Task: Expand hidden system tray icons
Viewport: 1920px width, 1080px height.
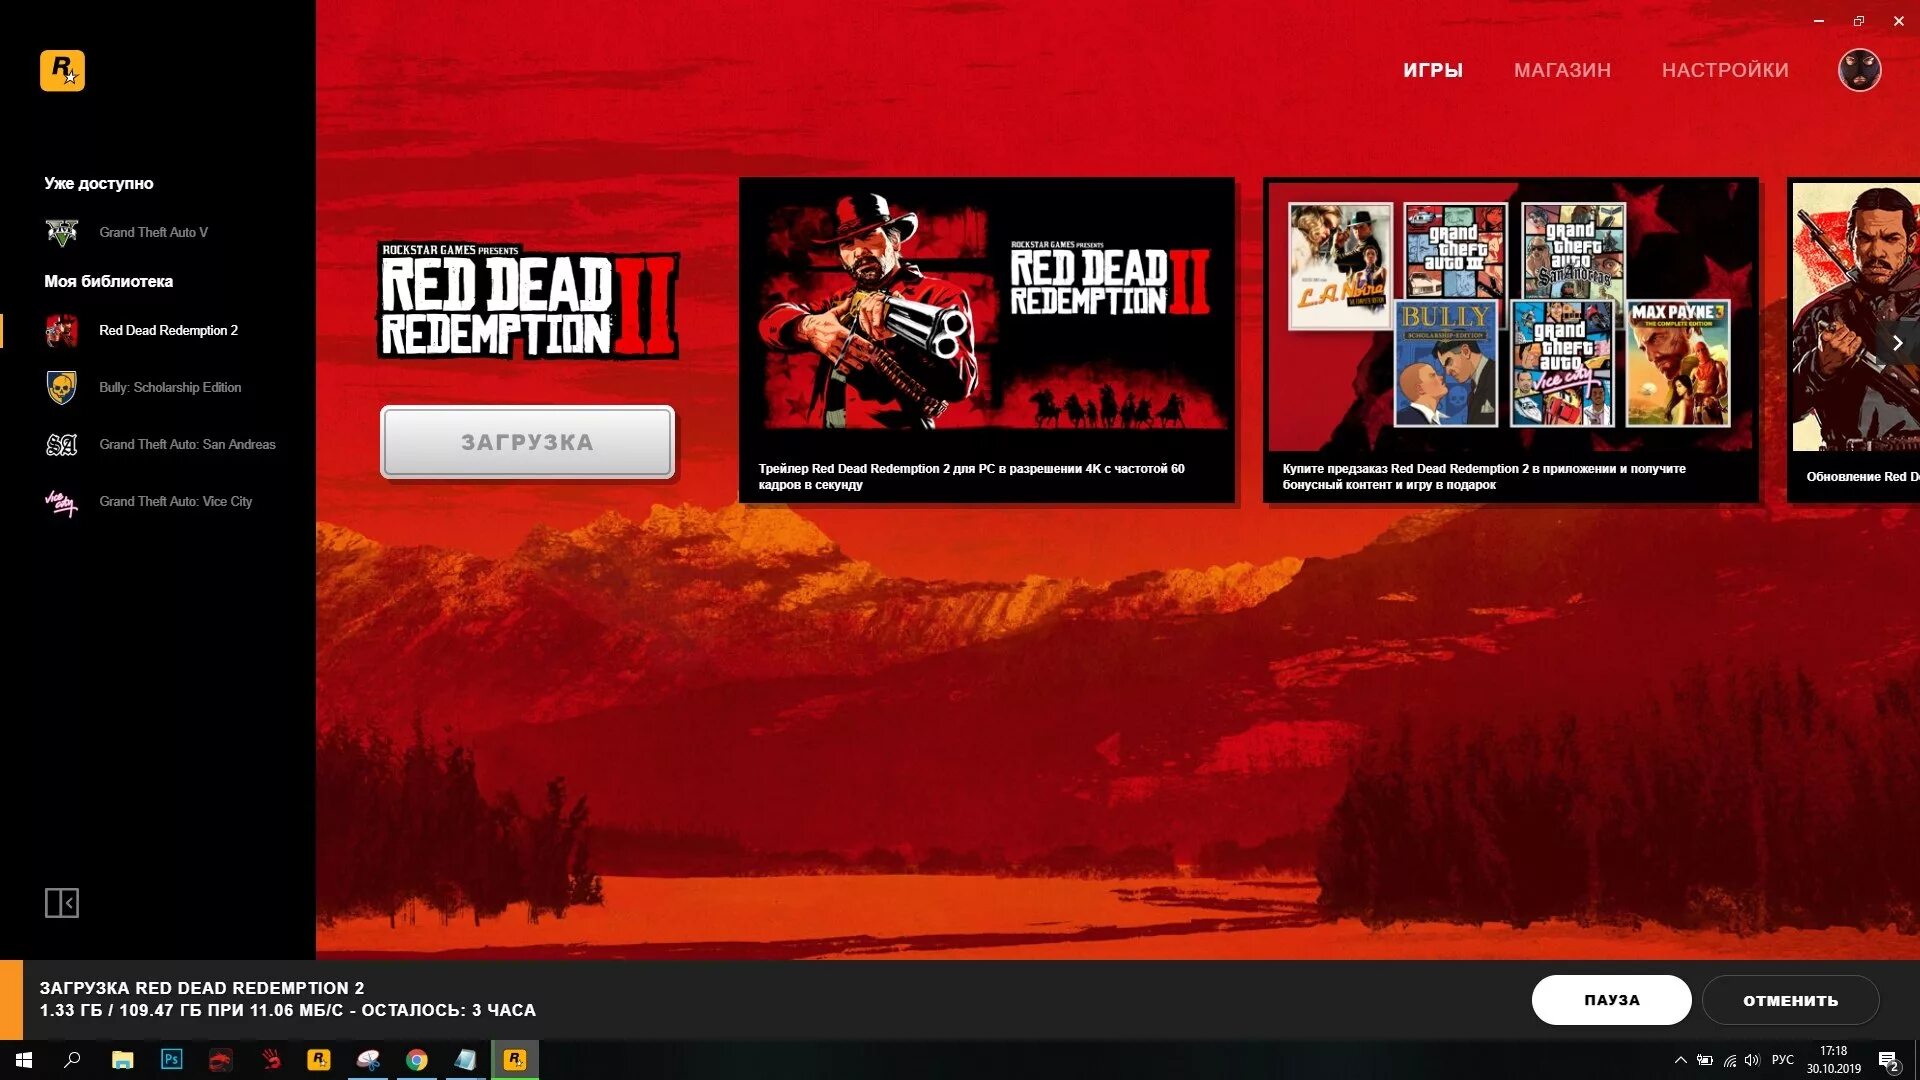Action: [1681, 1060]
